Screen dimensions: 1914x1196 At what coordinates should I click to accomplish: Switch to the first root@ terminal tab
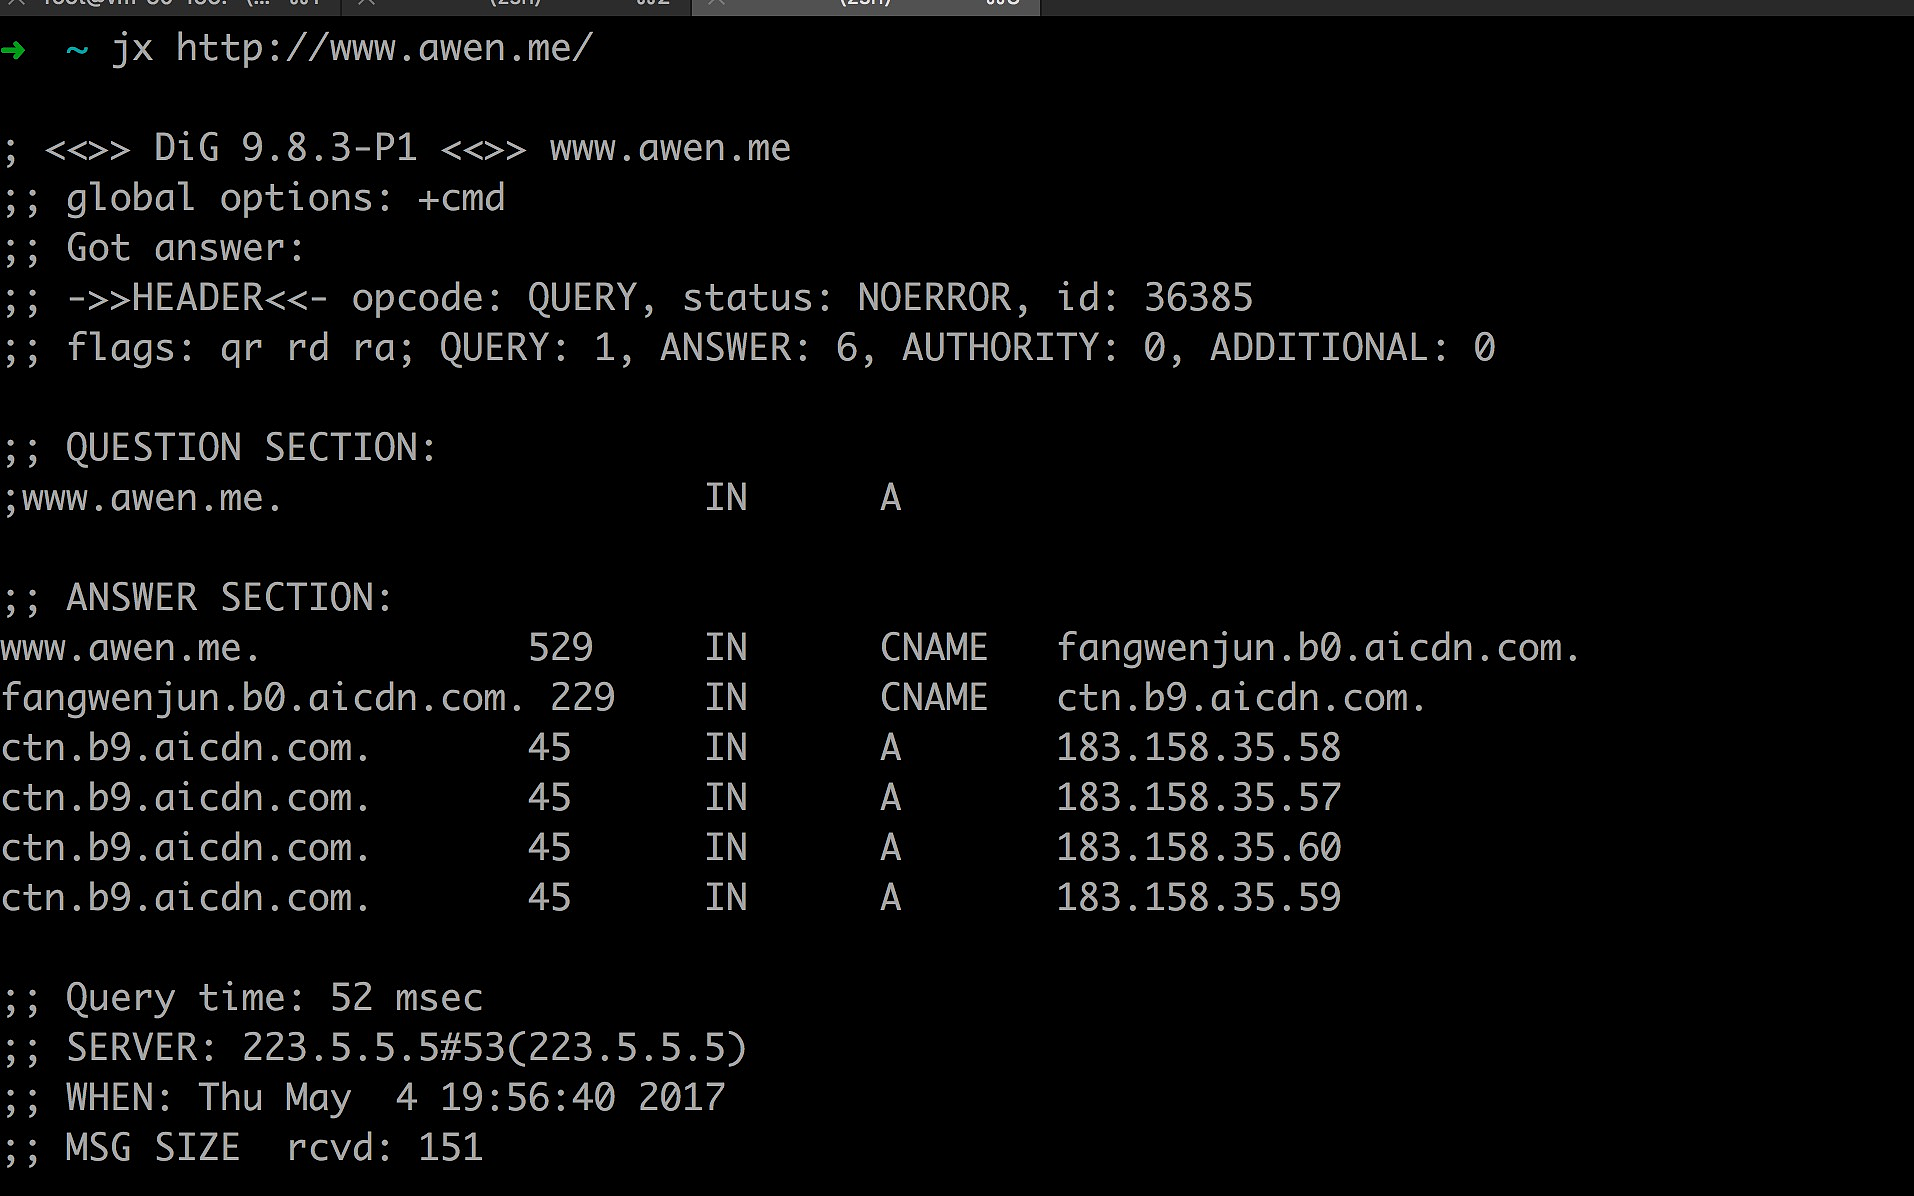[x=180, y=4]
